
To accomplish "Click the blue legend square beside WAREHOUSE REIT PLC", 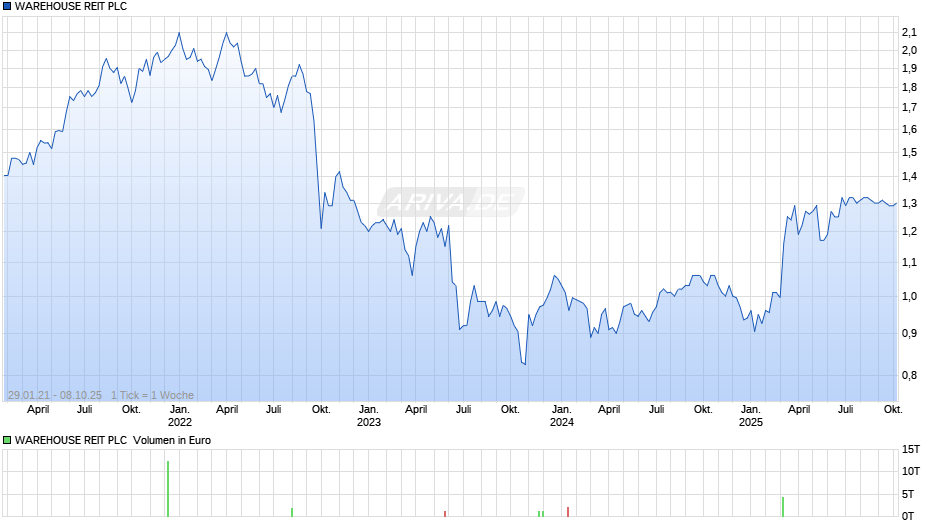I will coord(7,7).
